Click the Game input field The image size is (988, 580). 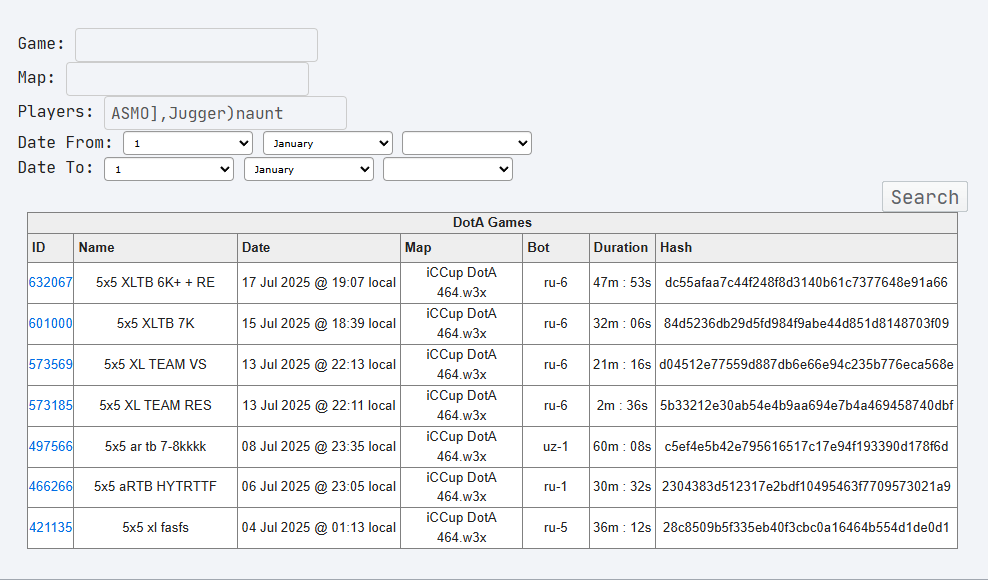196,45
